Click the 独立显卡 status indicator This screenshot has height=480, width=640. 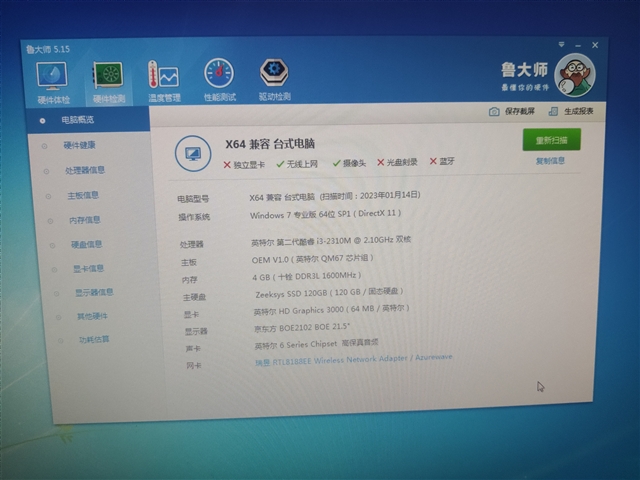click(244, 164)
